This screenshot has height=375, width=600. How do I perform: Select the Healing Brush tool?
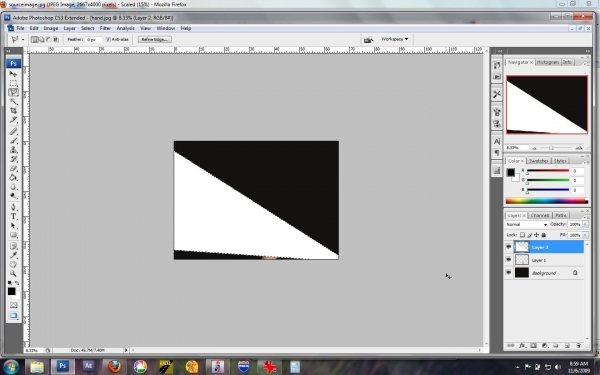point(13,131)
